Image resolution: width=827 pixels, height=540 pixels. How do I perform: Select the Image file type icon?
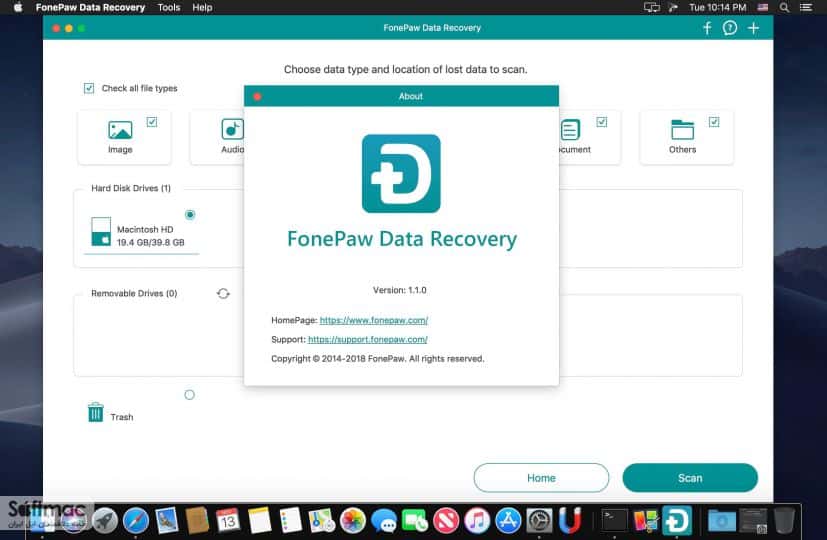click(120, 130)
